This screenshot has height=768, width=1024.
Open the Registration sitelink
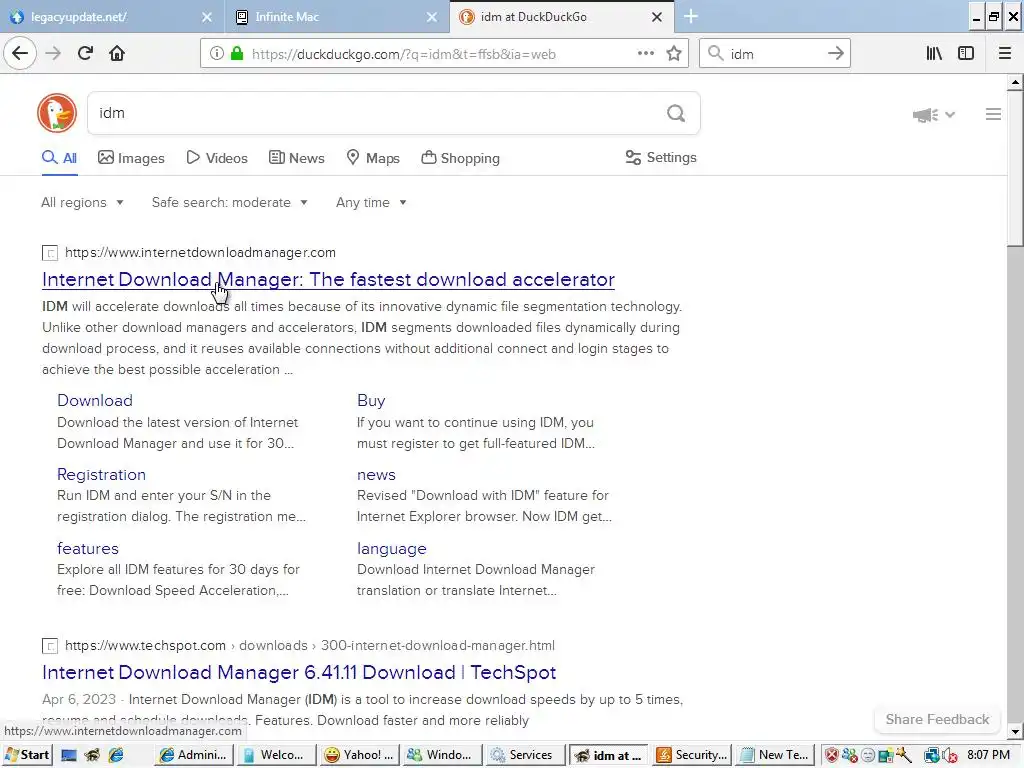click(101, 475)
